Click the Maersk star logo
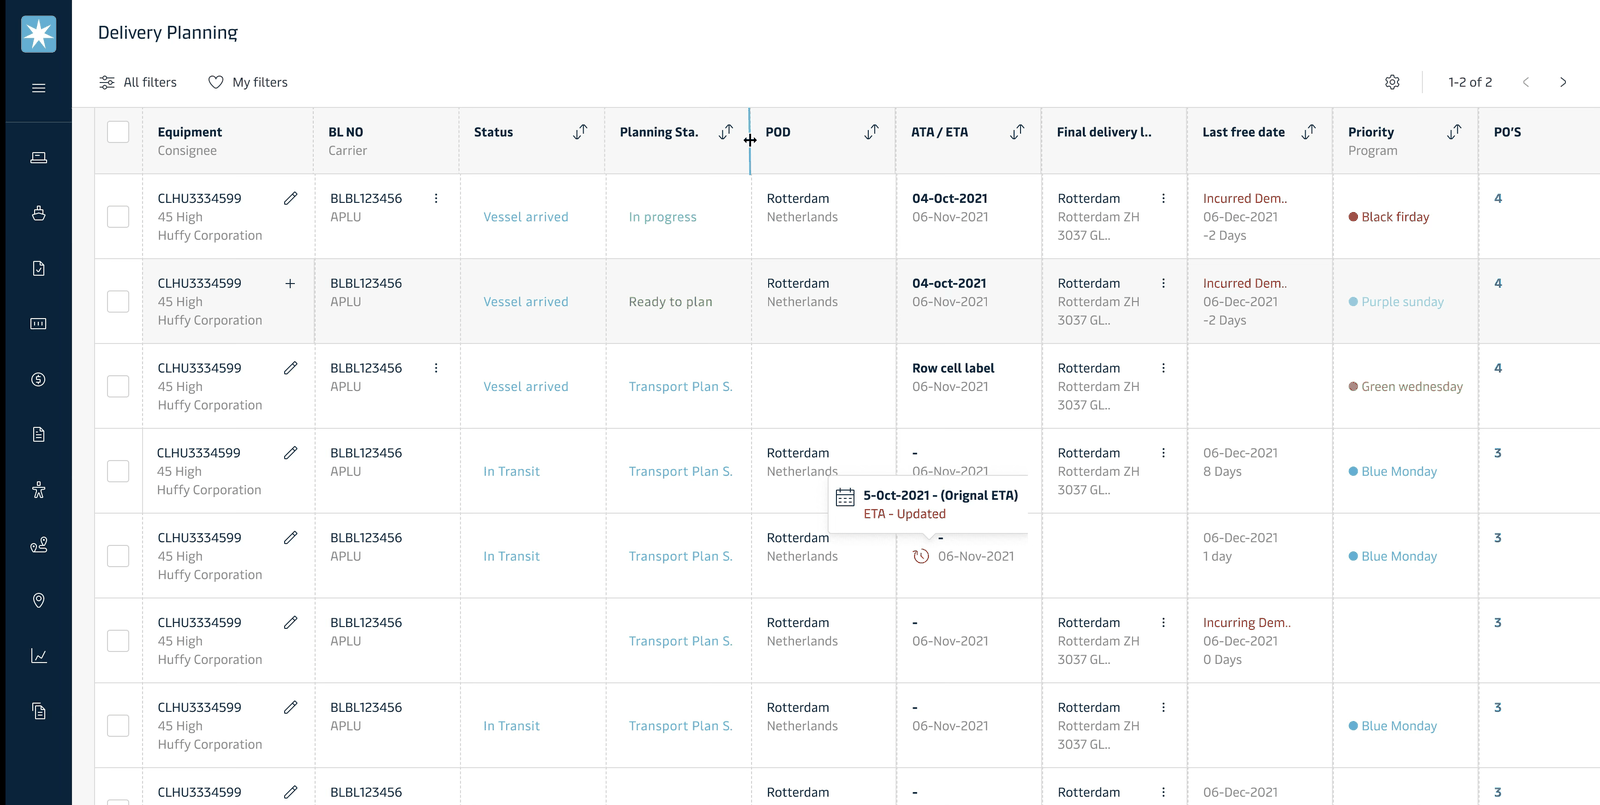Image resolution: width=1600 pixels, height=805 pixels. pyautogui.click(x=38, y=34)
